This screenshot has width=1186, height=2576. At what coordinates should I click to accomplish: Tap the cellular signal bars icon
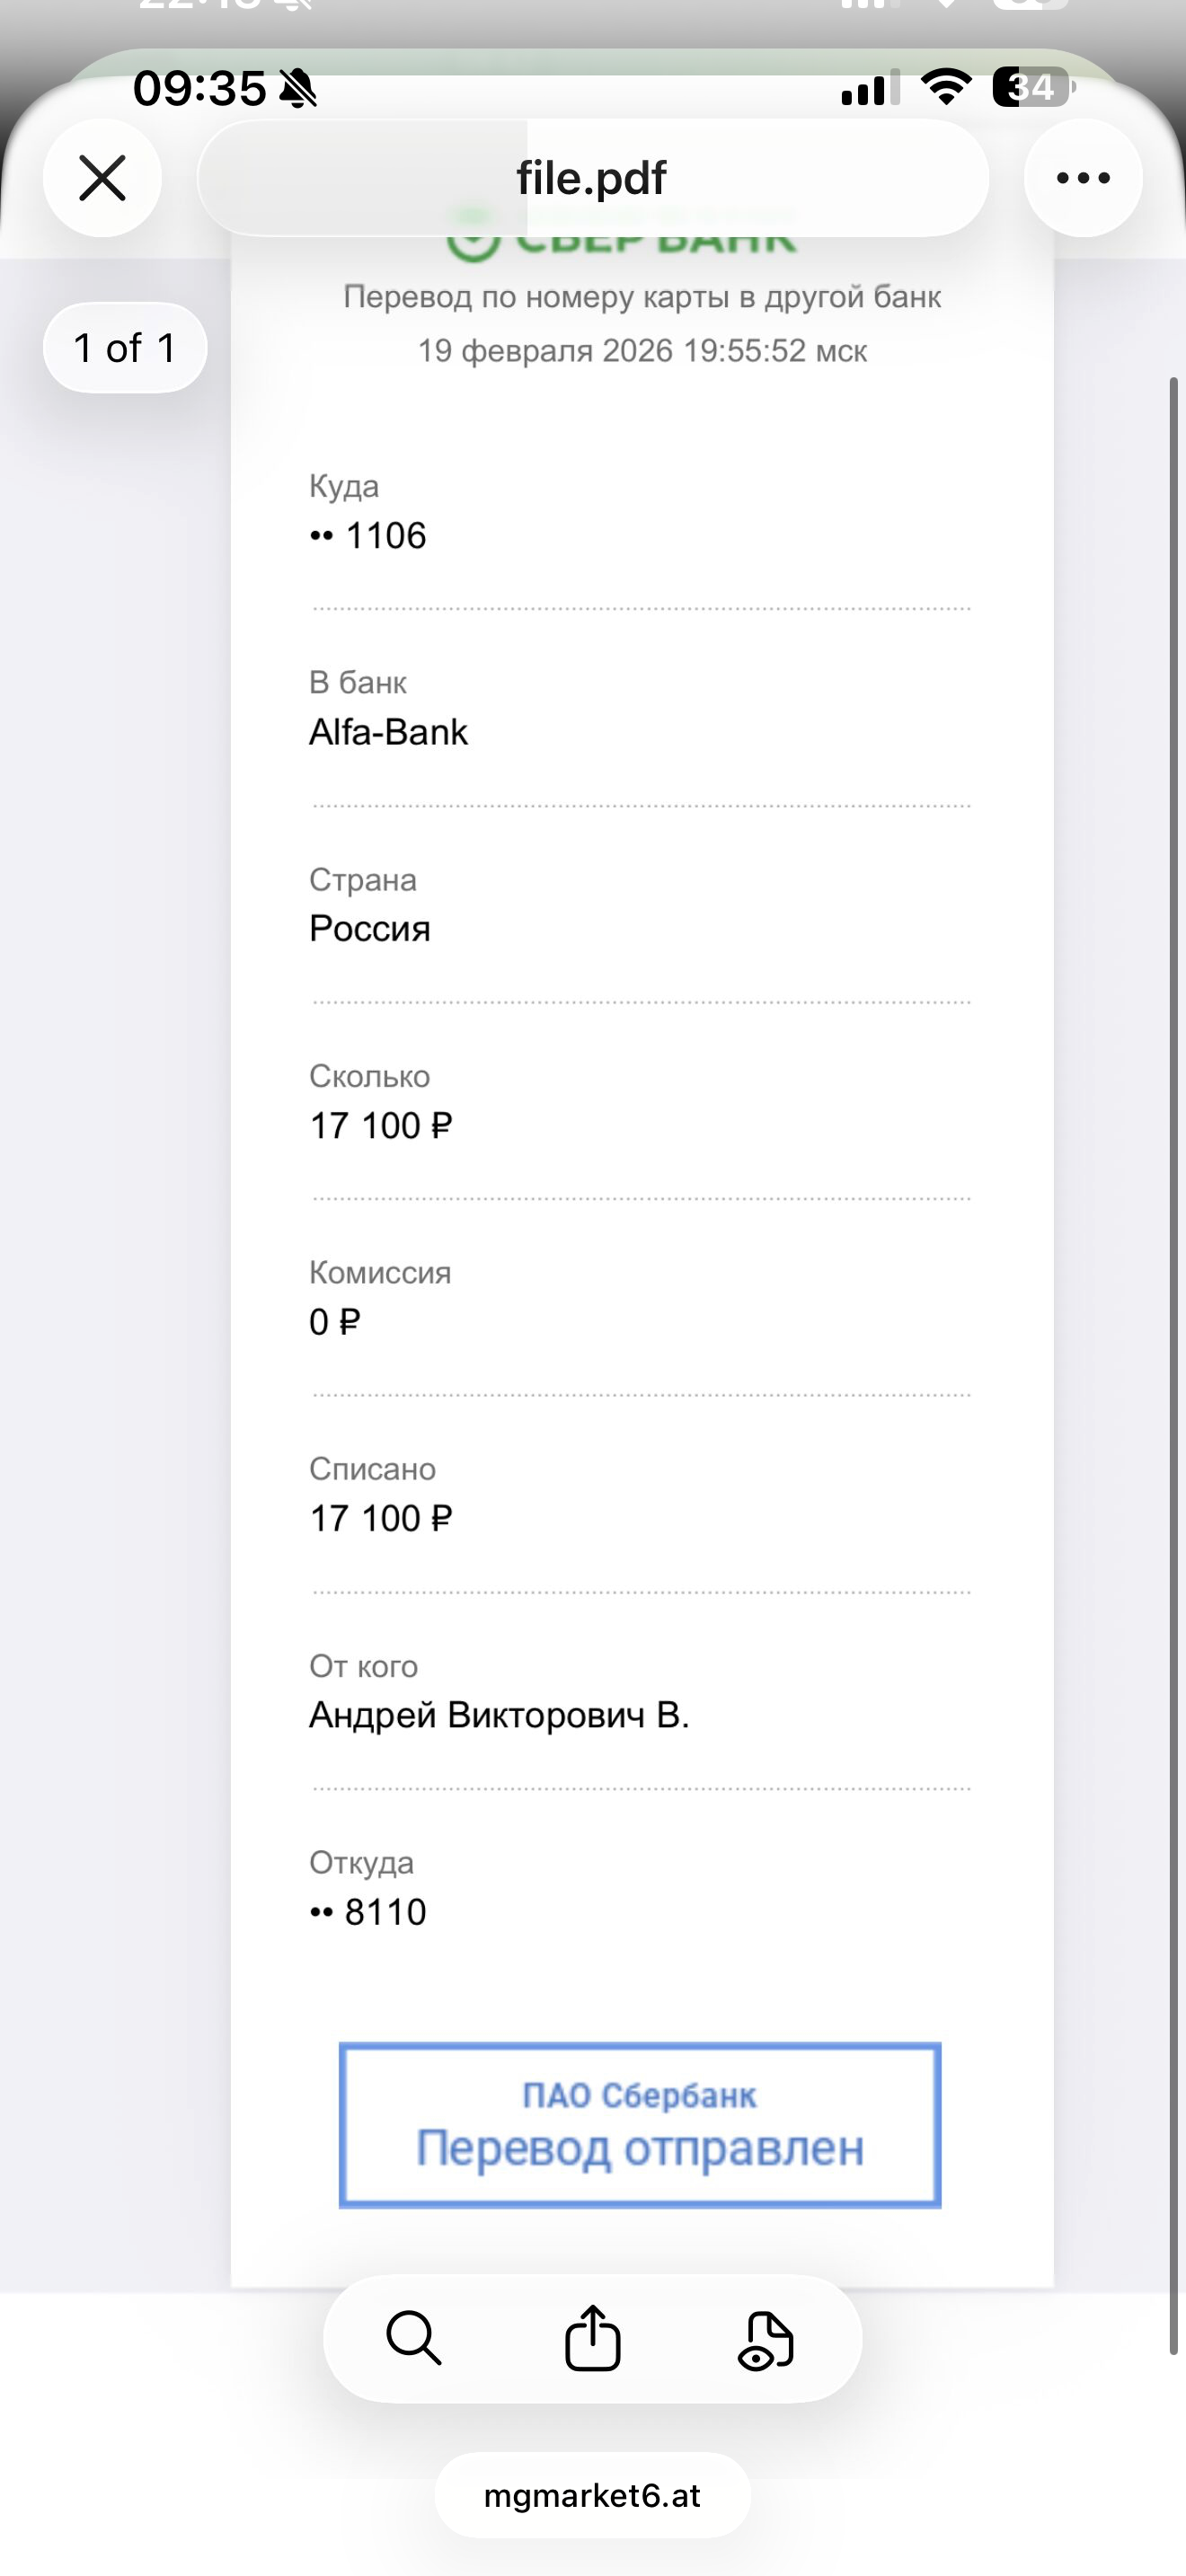pos(866,89)
